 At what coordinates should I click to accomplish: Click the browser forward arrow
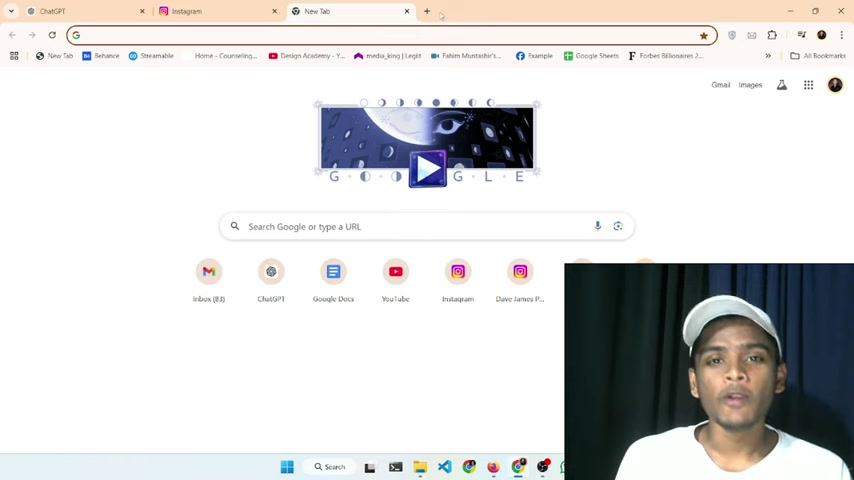[32, 35]
